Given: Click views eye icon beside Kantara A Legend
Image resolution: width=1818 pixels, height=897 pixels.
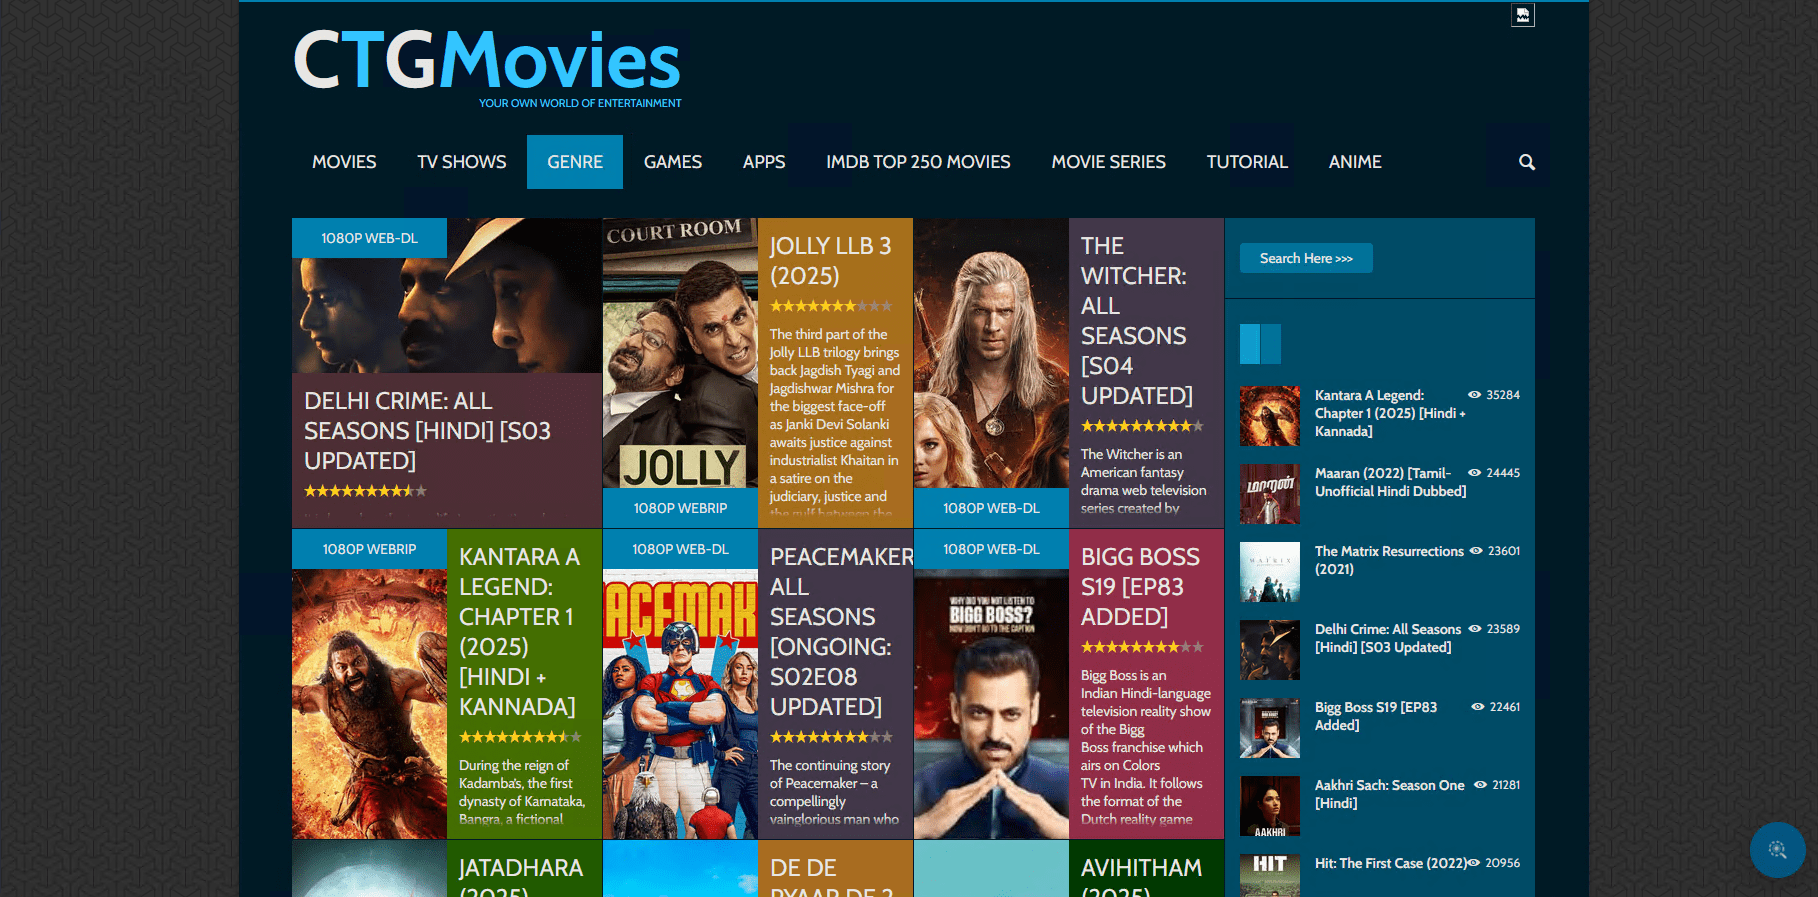Looking at the screenshot, I should click(1474, 395).
